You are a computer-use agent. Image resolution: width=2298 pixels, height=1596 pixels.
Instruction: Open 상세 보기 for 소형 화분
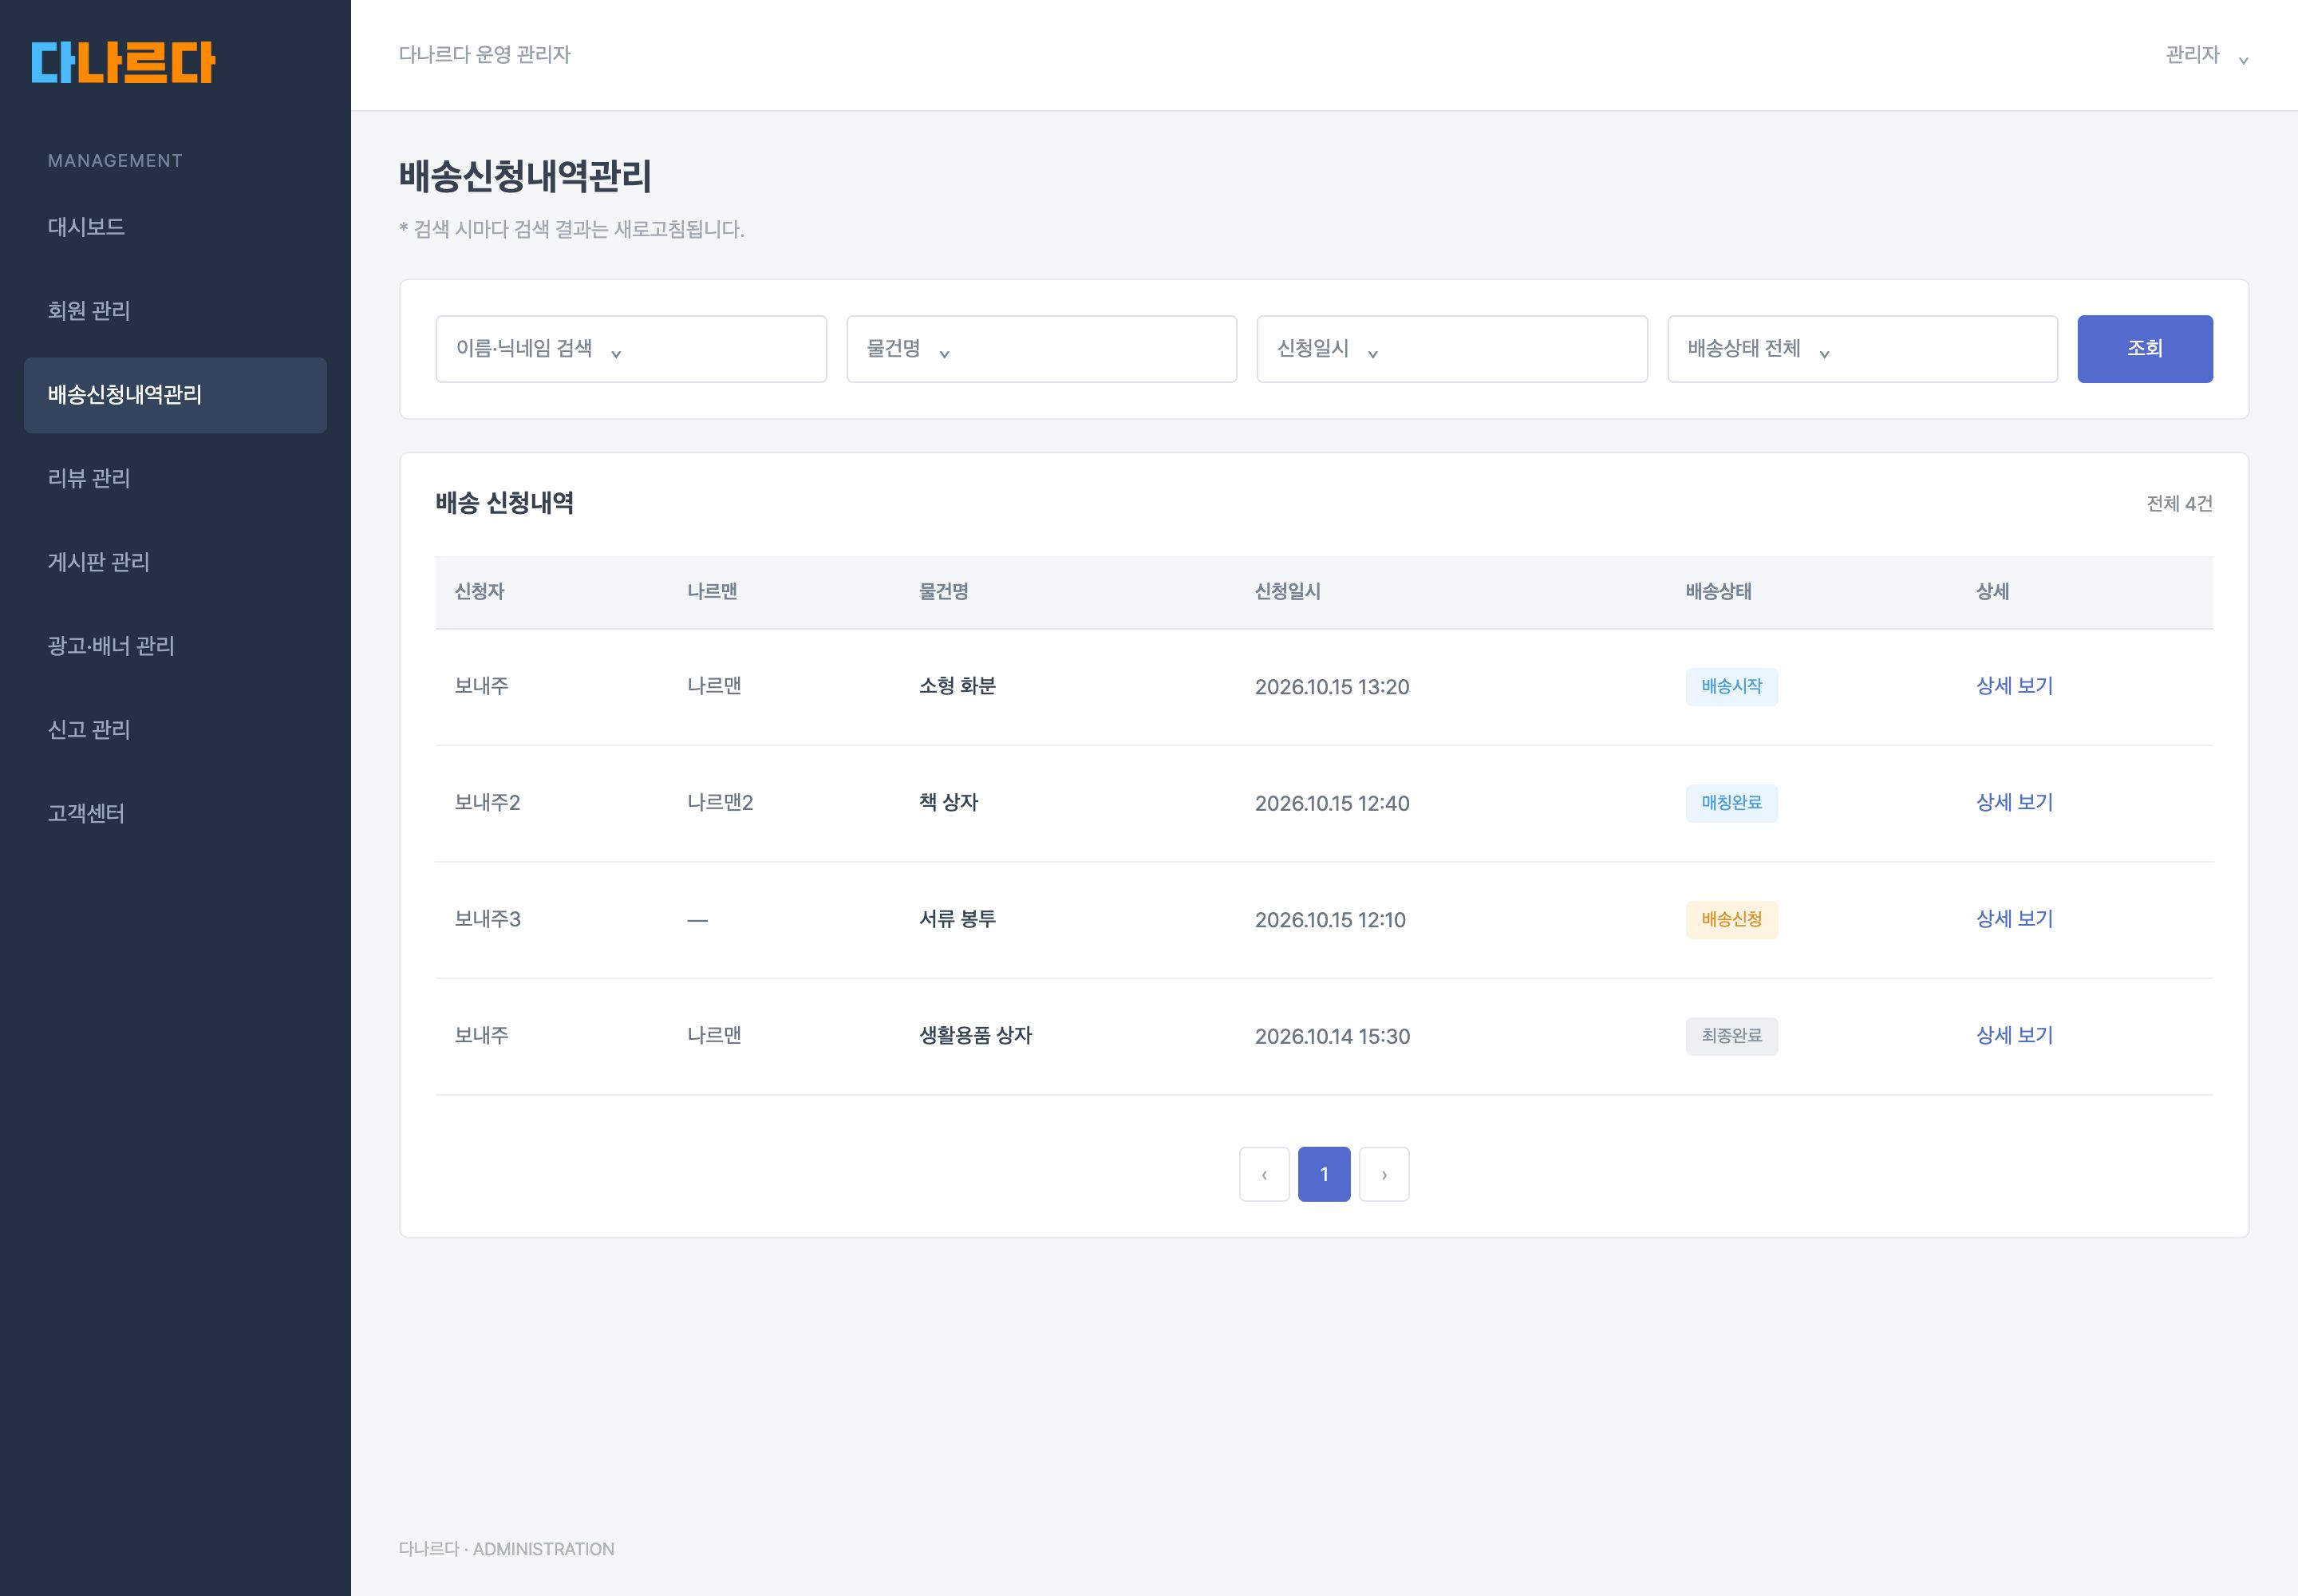pos(2014,686)
